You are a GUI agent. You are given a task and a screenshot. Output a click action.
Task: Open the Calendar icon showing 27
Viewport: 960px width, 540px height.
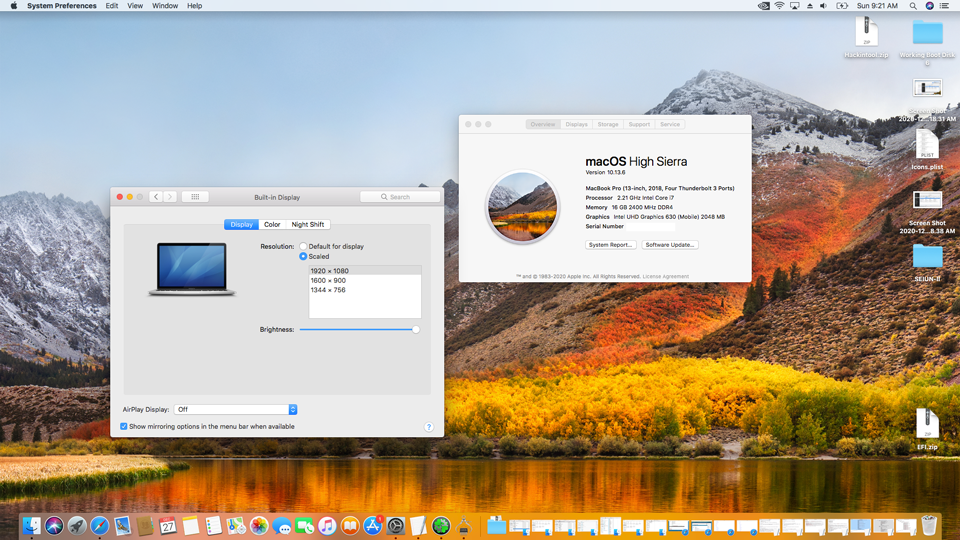coord(168,525)
